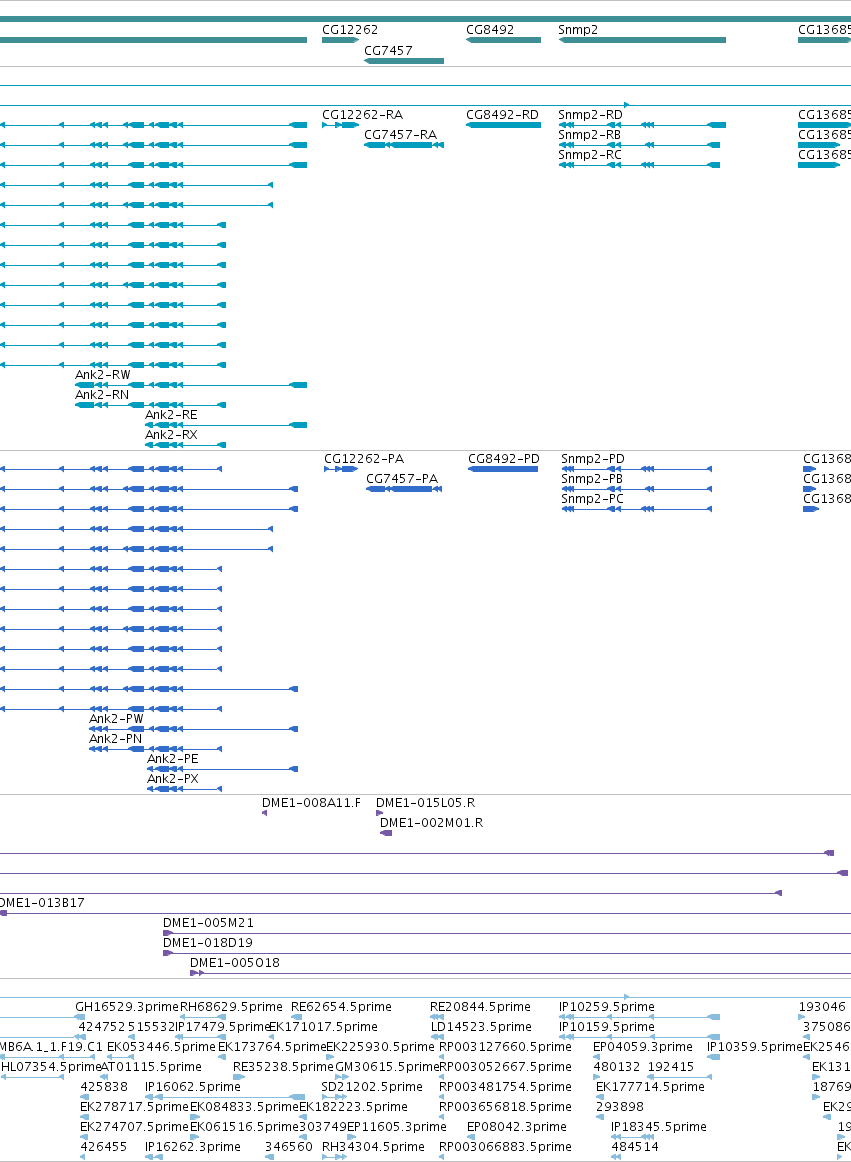Click the Snmp2 gene label
The width and height of the screenshot is (851, 1162).
pyautogui.click(x=578, y=30)
